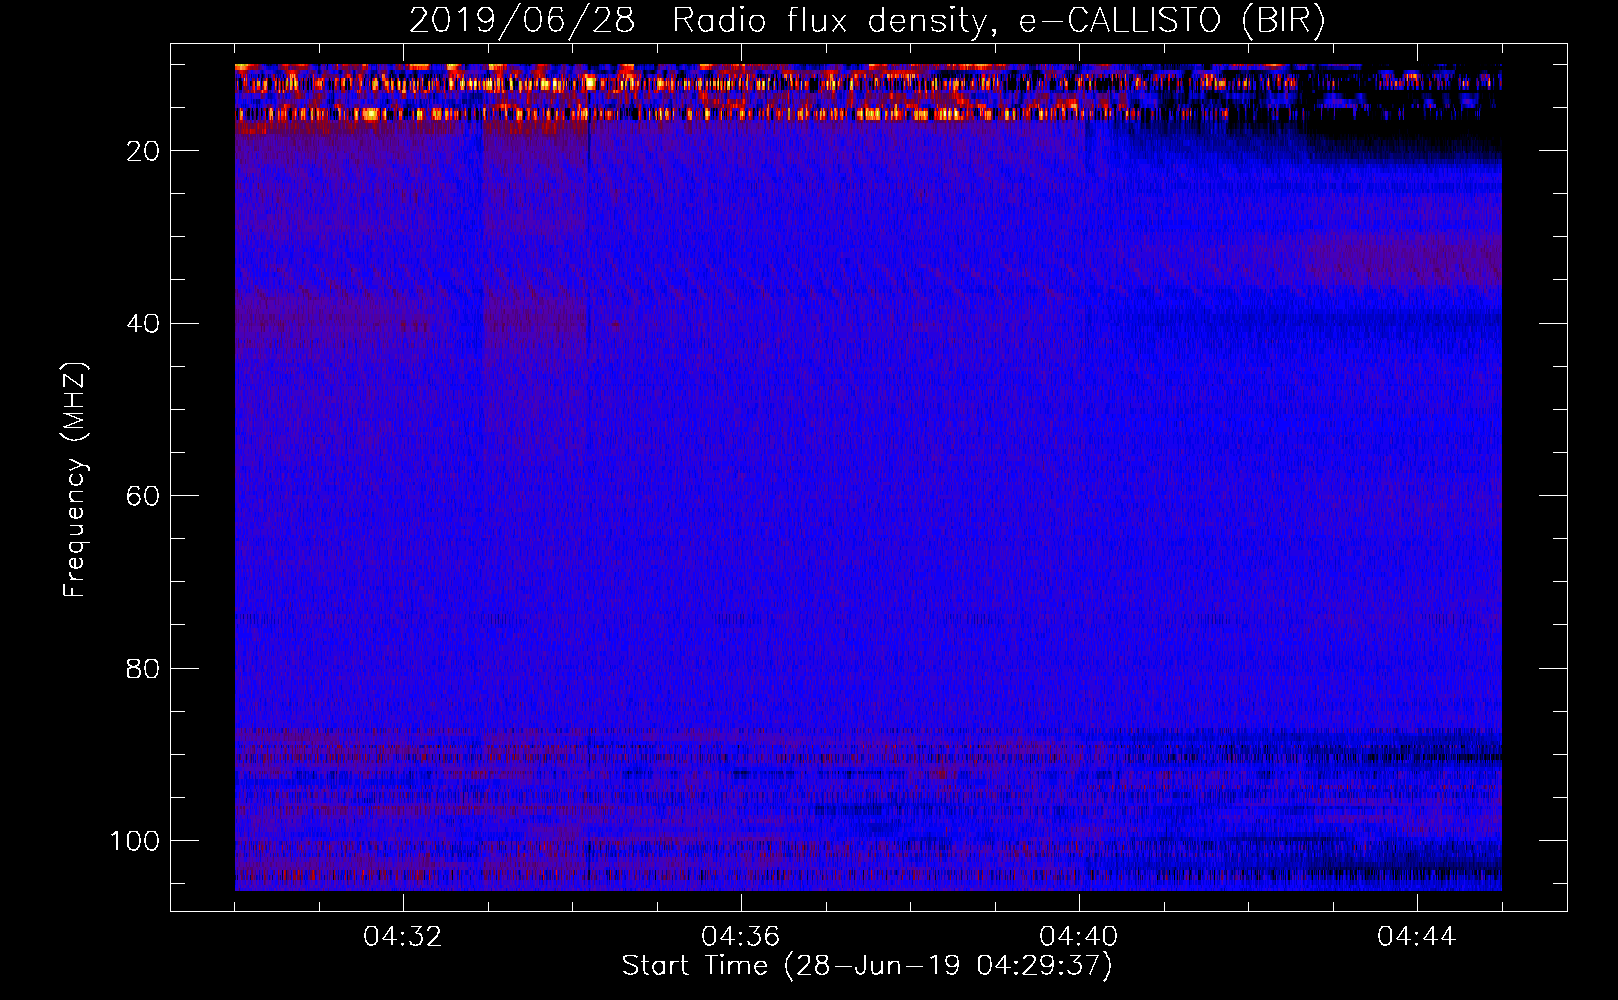Click the "04:44" time tick label
This screenshot has width=1618, height=1000.
[x=1417, y=937]
